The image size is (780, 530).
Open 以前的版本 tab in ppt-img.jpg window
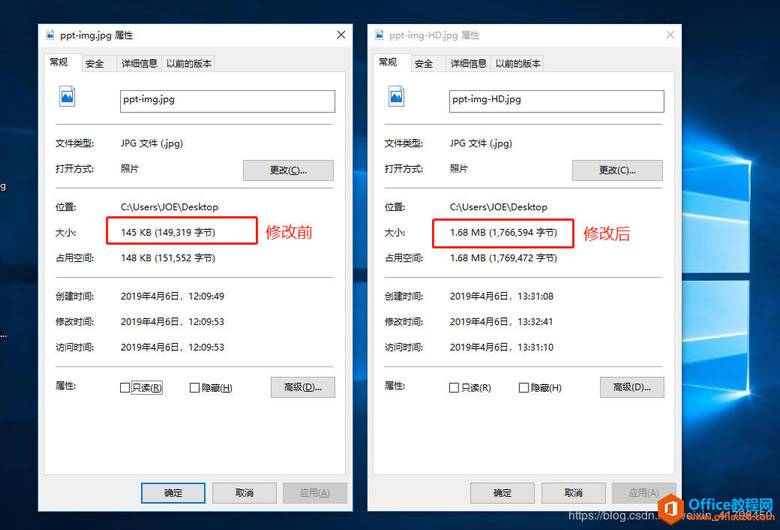[189, 64]
